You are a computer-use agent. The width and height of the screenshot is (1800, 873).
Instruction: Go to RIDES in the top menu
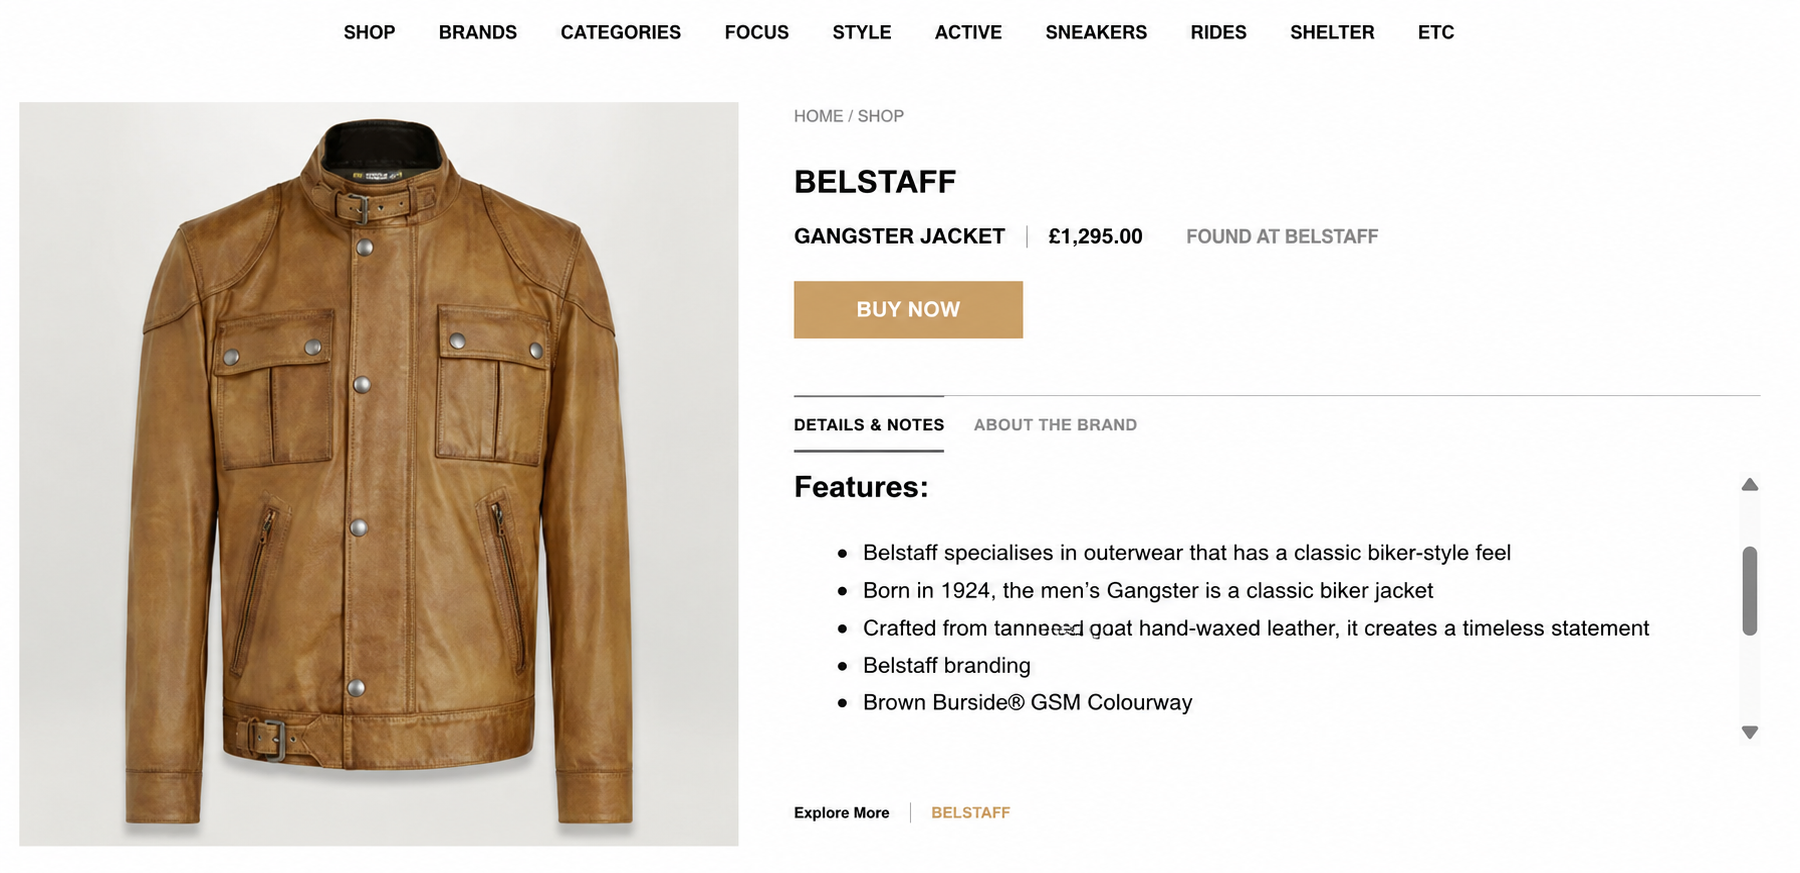pos(1217,32)
